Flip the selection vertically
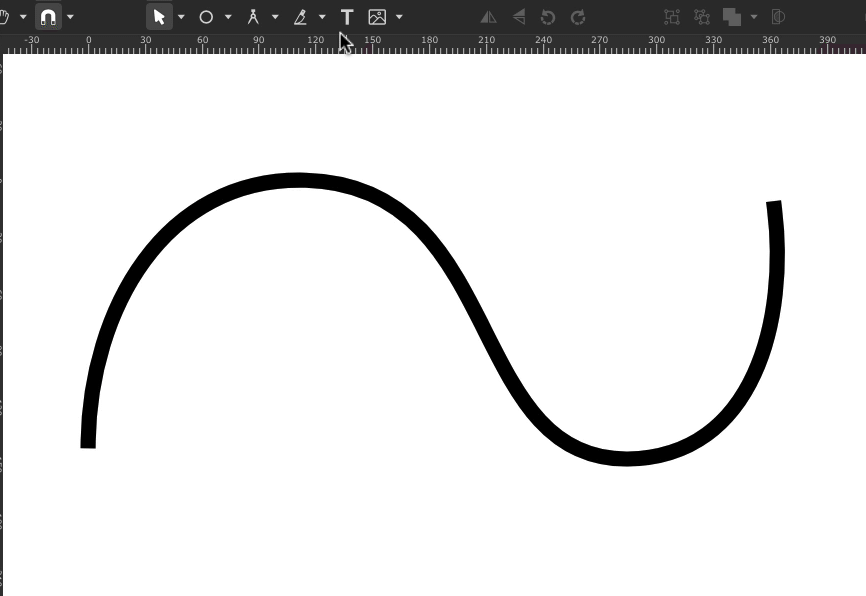This screenshot has width=866, height=596. [x=518, y=17]
